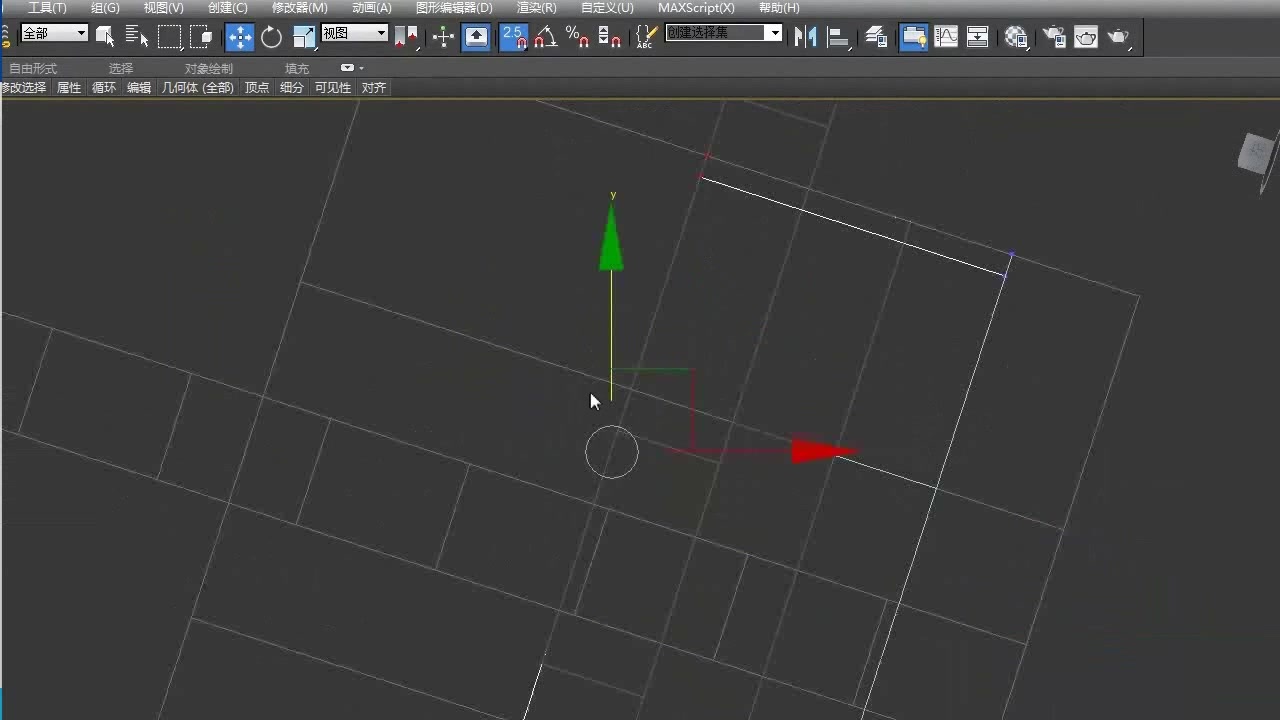The image size is (1280, 720).
Task: Open reference coordinate system dropdown 视图
Action: coord(354,33)
